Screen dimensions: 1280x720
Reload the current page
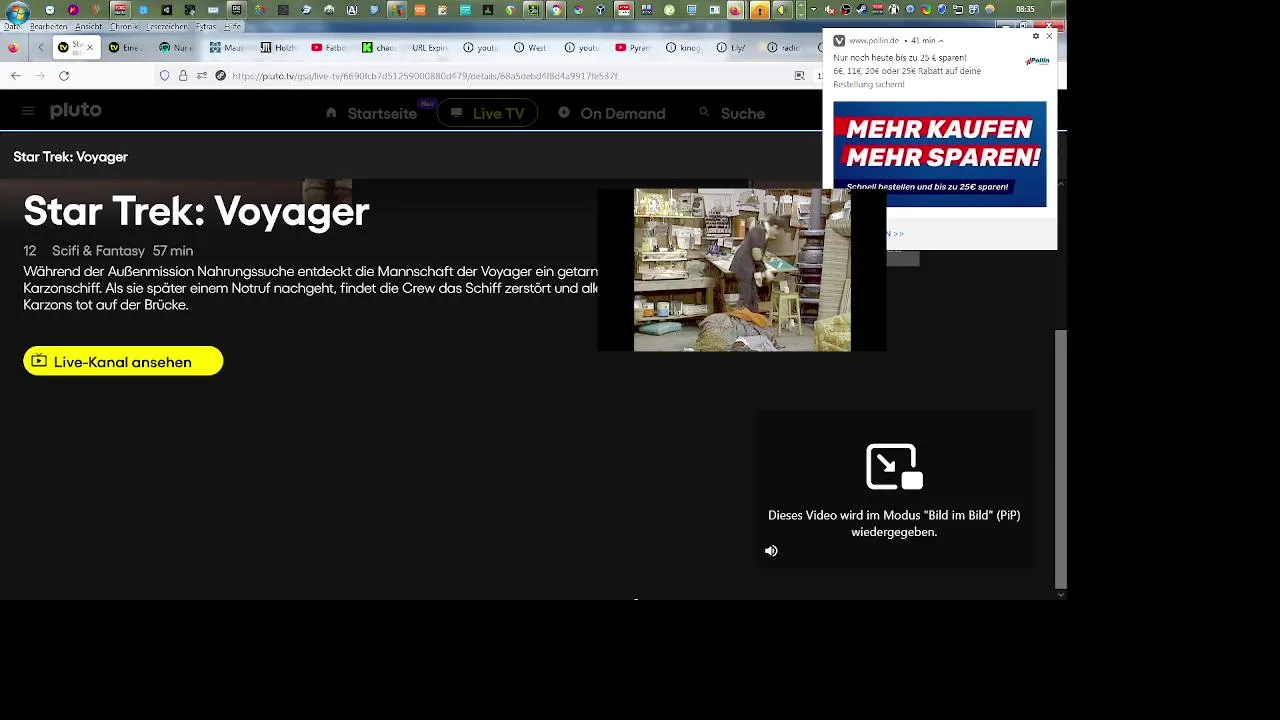point(64,76)
